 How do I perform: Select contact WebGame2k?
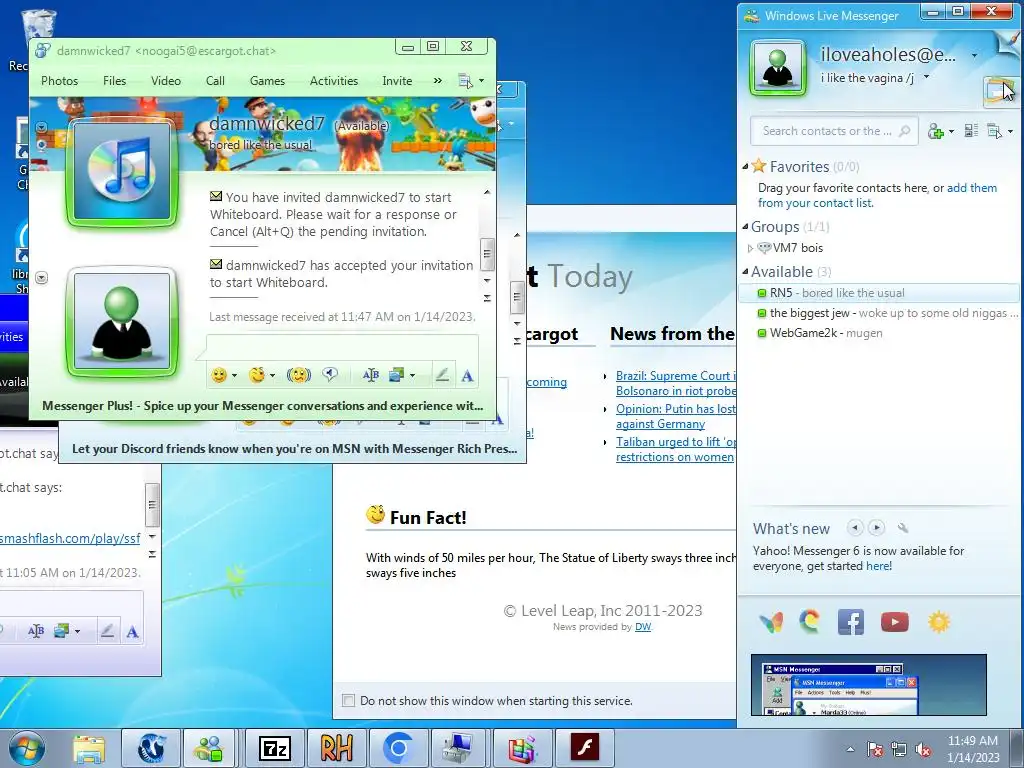click(878, 333)
